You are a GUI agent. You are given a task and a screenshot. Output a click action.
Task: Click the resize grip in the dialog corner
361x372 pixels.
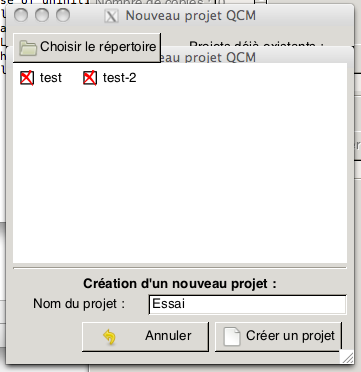(347, 357)
